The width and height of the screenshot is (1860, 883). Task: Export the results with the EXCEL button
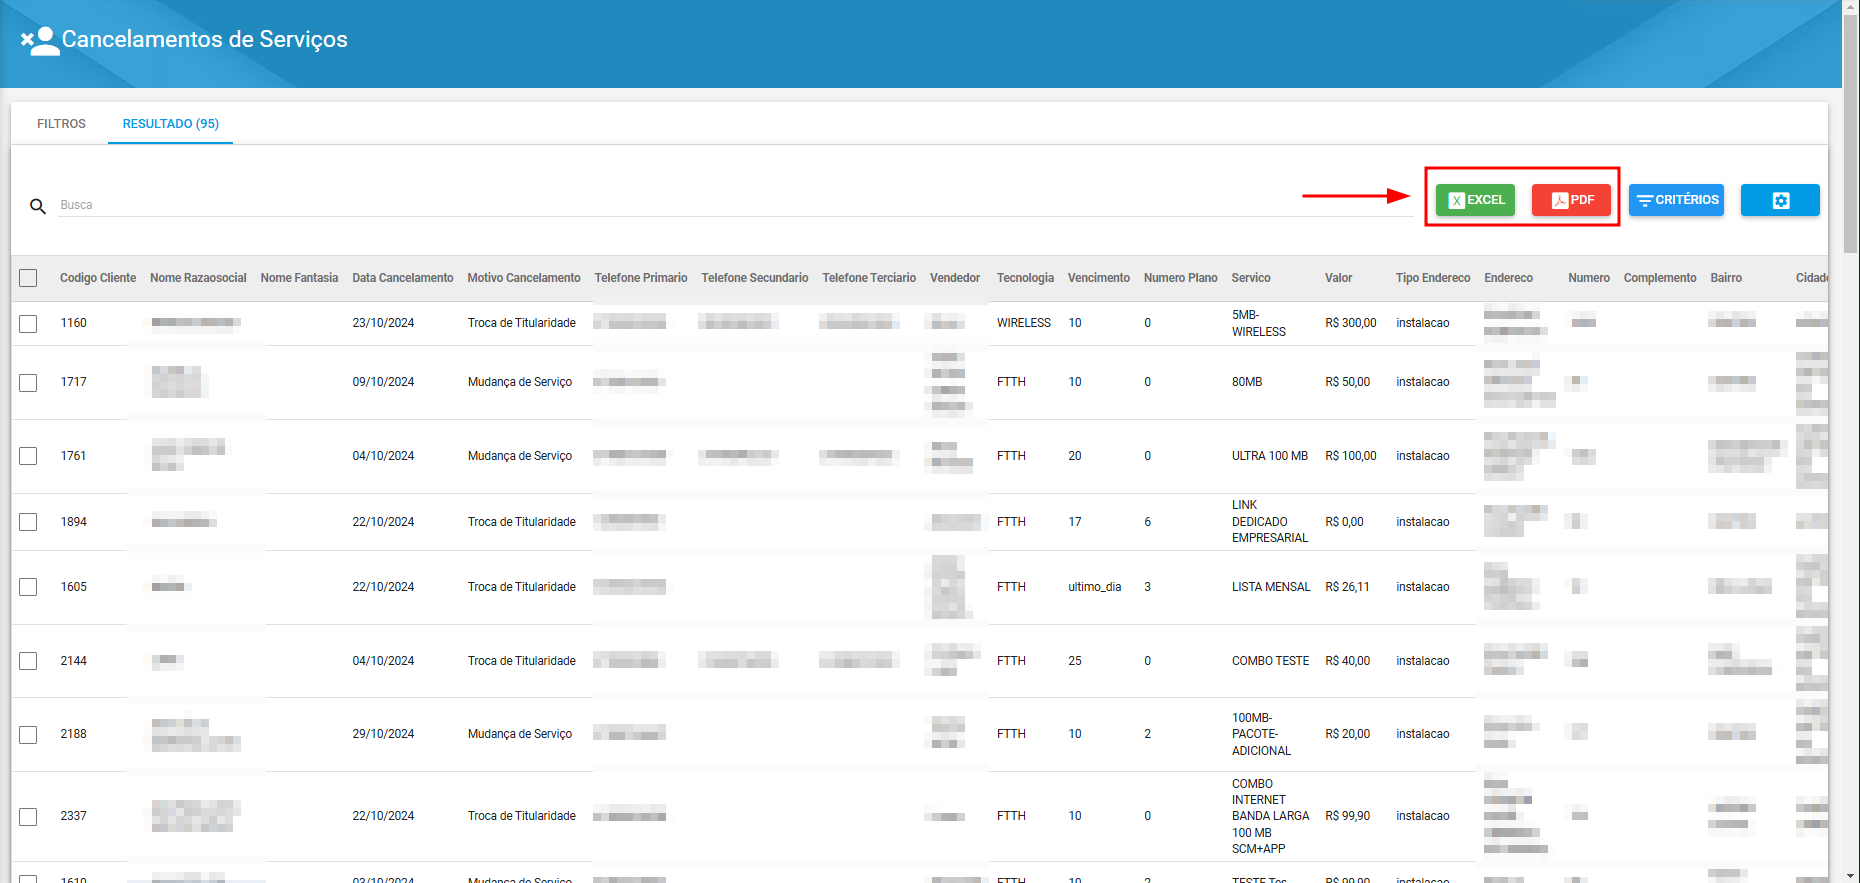tap(1475, 200)
